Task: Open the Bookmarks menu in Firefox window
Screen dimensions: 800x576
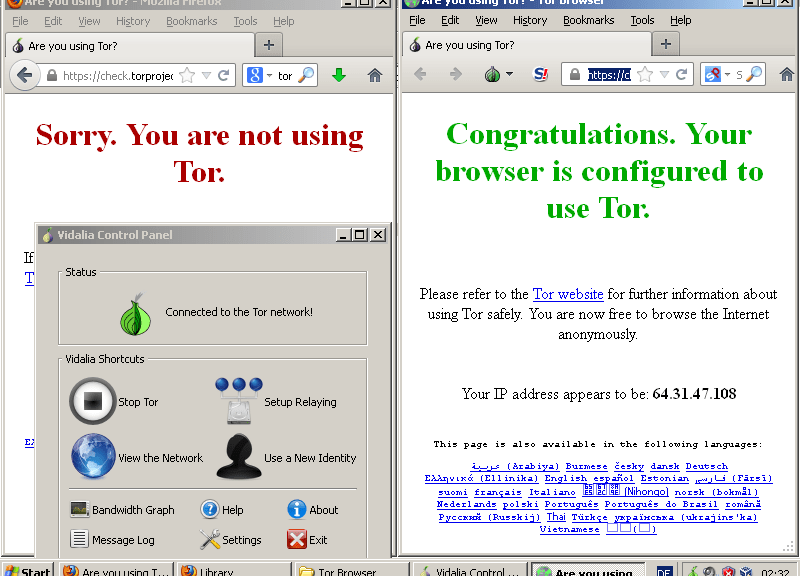Action: (191, 21)
